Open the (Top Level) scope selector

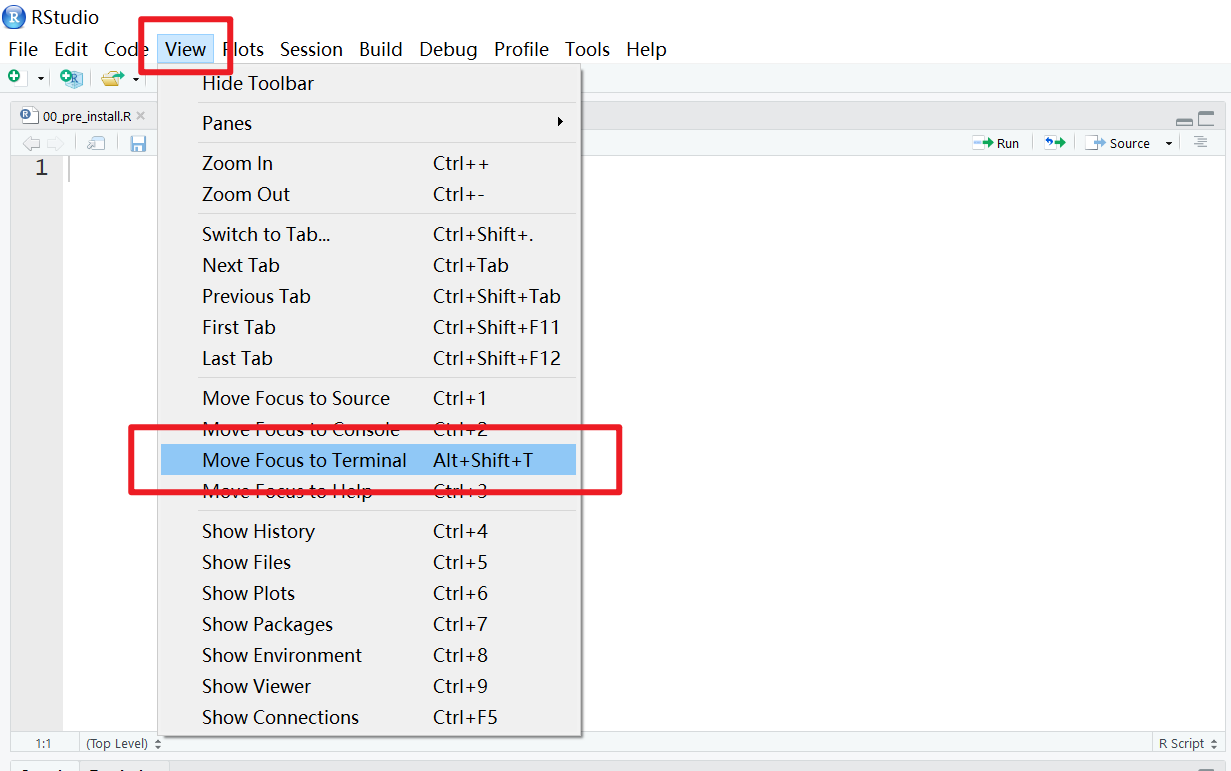(x=123, y=743)
